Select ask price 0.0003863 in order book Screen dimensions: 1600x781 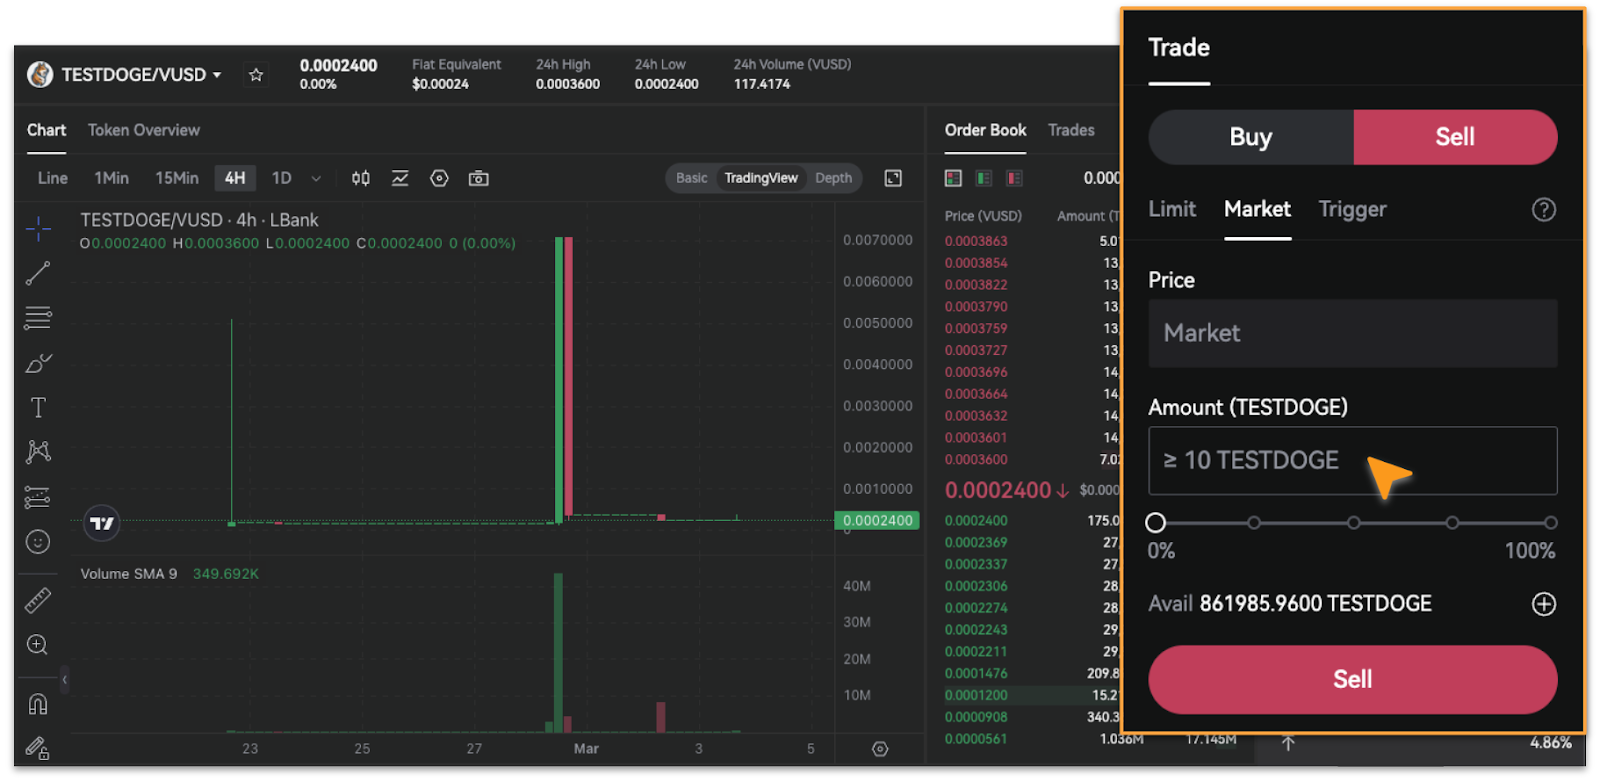click(x=976, y=241)
